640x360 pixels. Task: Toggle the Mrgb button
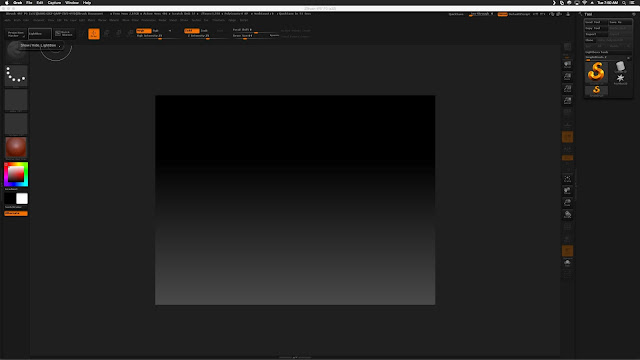tap(144, 31)
